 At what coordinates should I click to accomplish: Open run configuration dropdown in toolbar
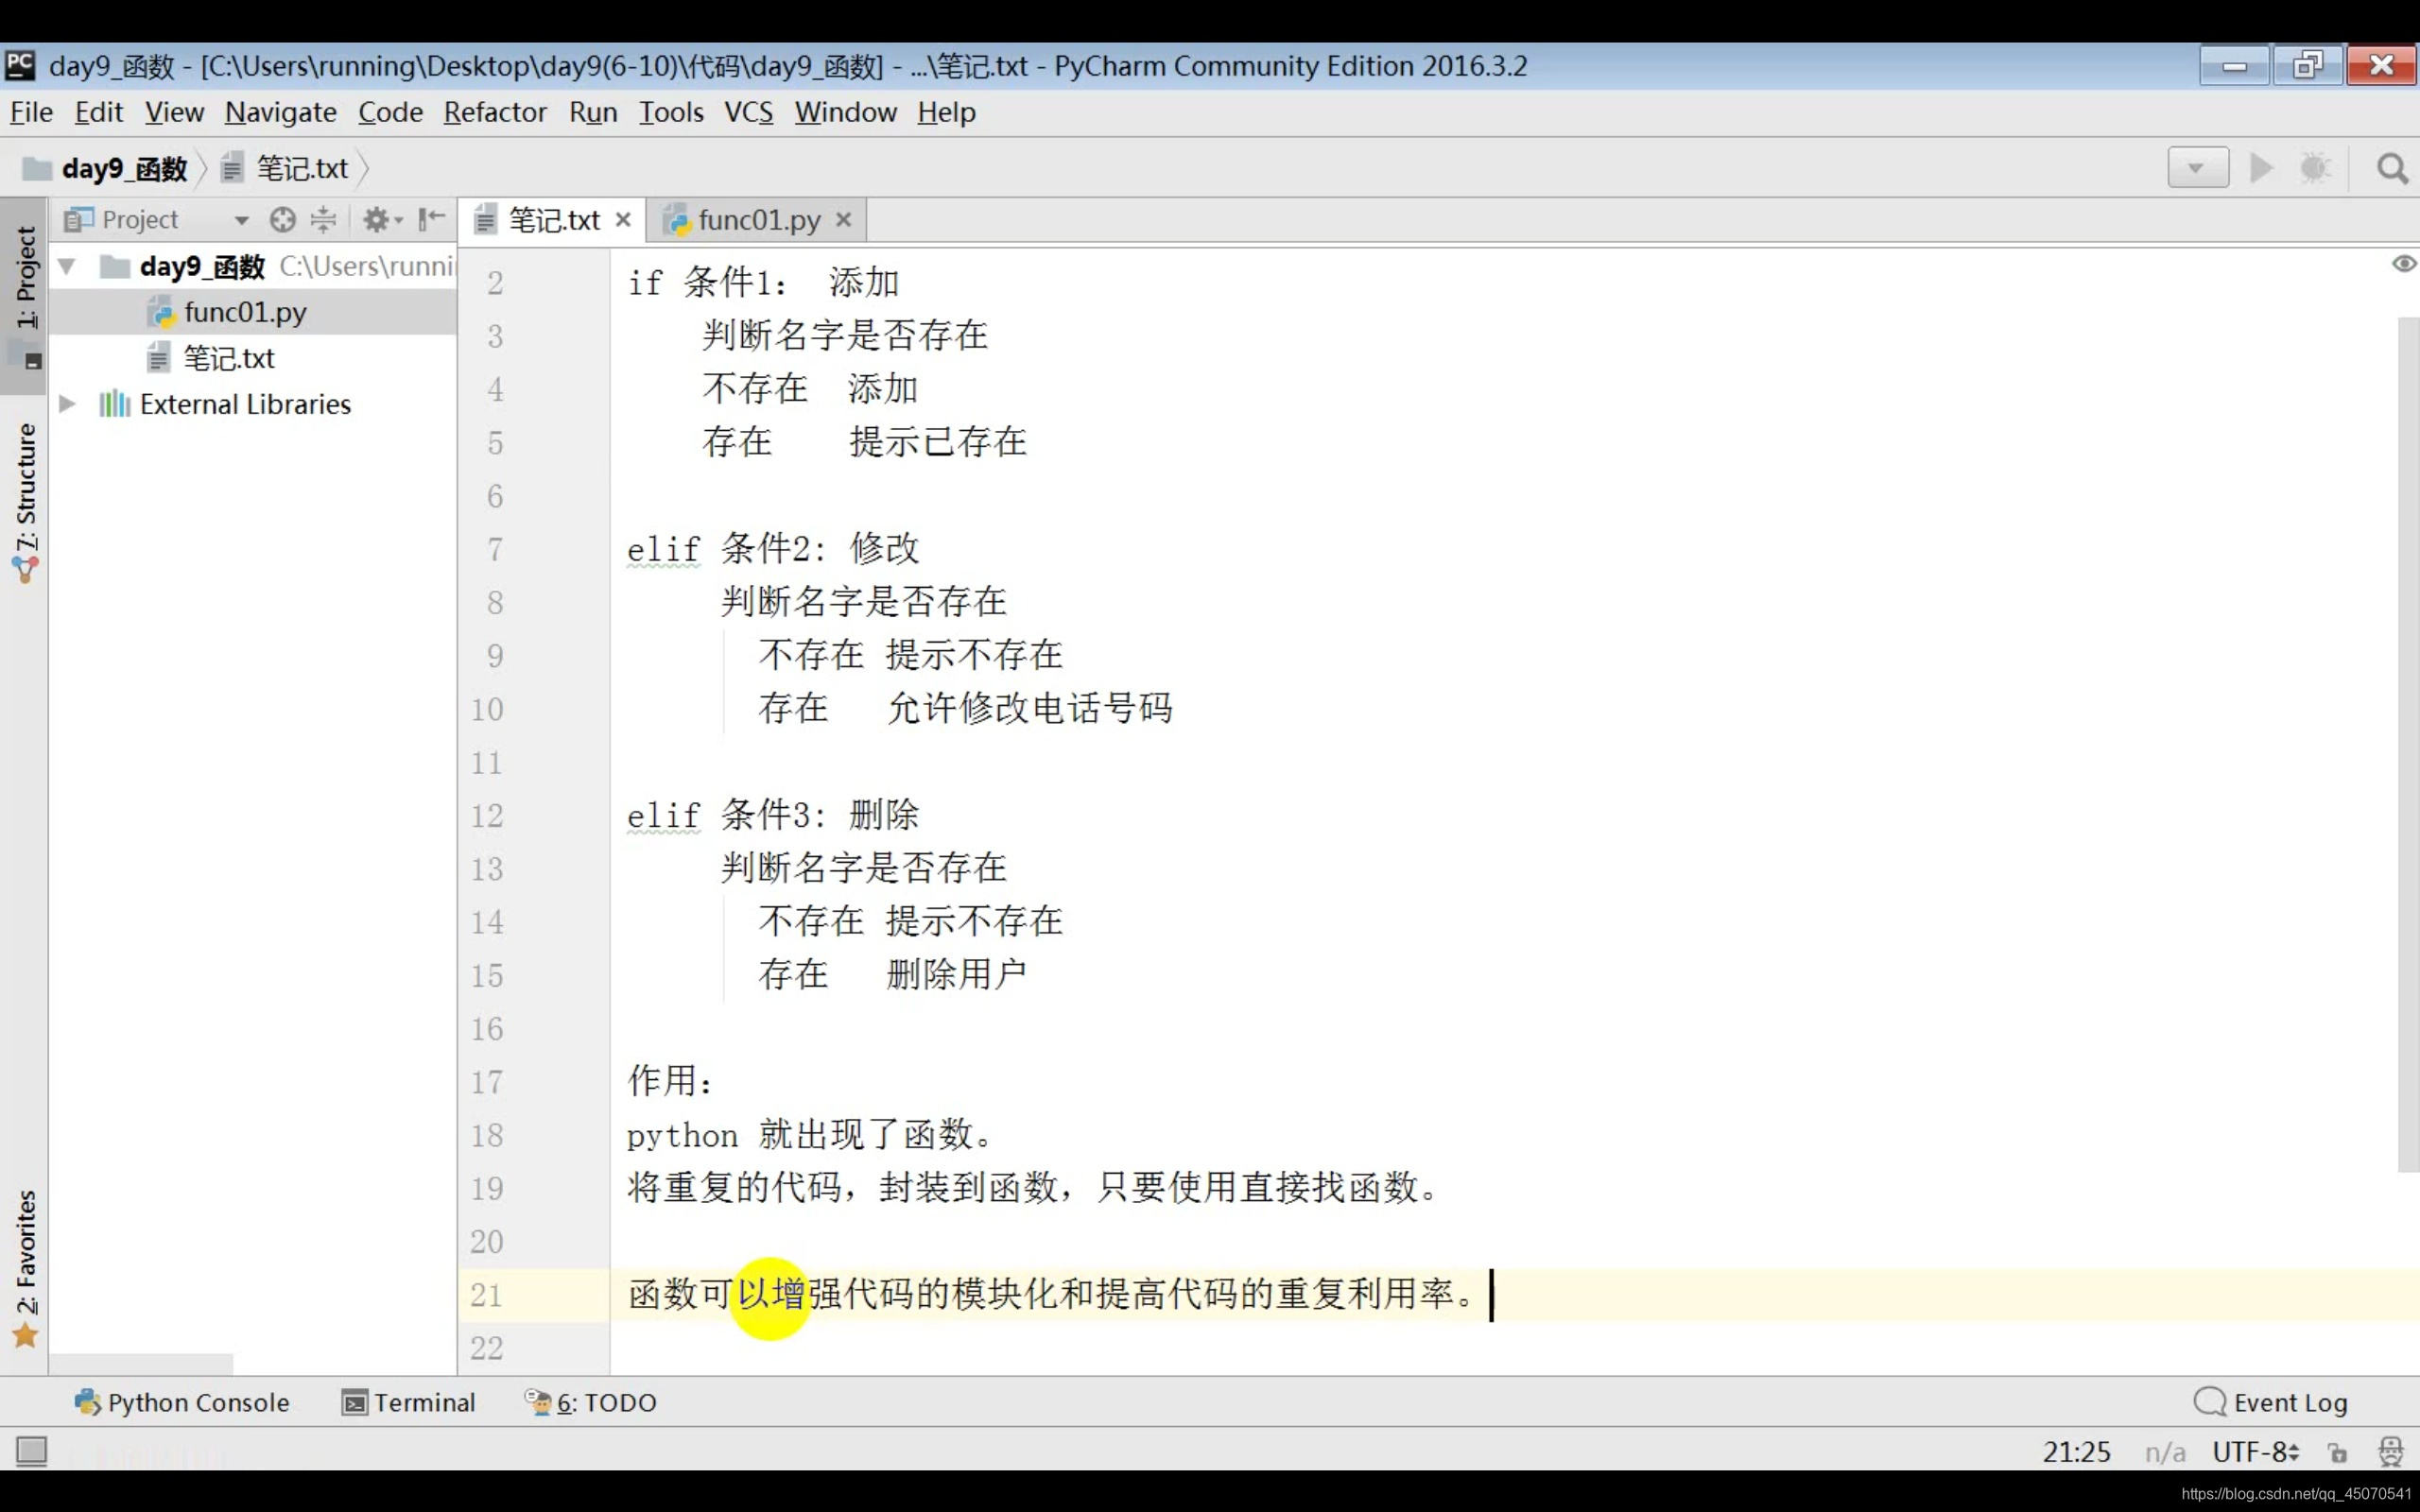pyautogui.click(x=2197, y=168)
